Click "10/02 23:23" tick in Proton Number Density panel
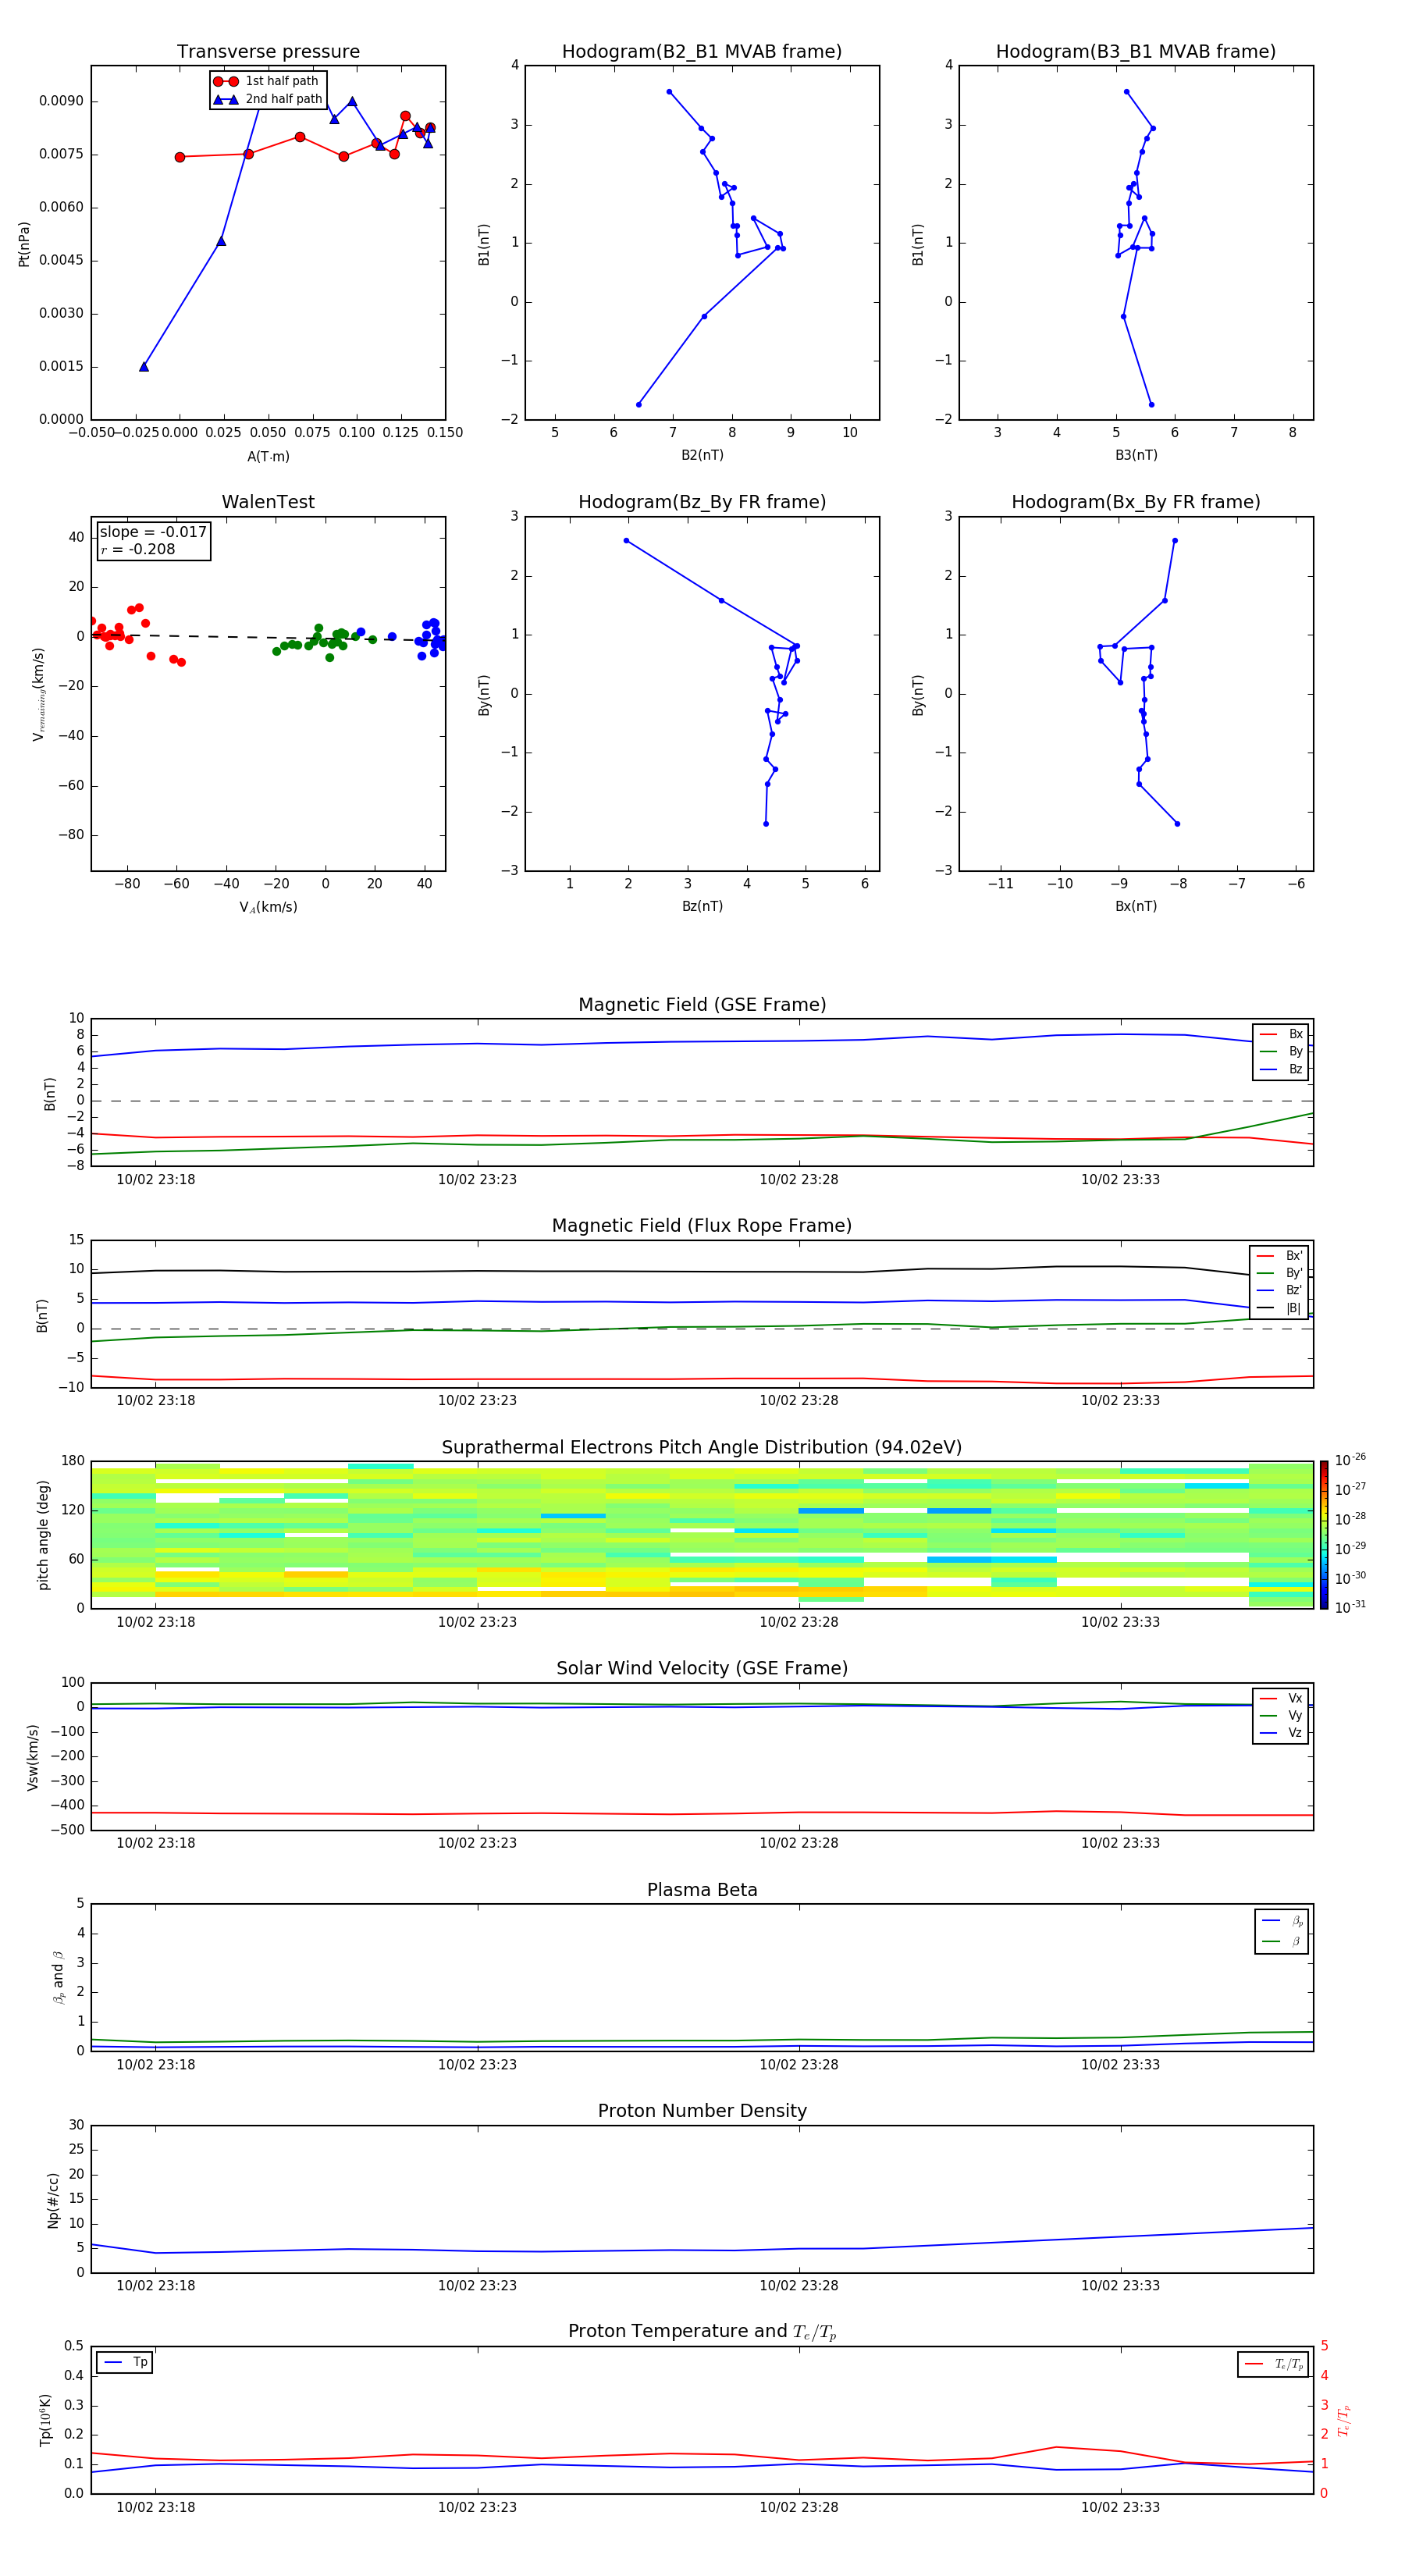1405x2576 pixels. (477, 2286)
